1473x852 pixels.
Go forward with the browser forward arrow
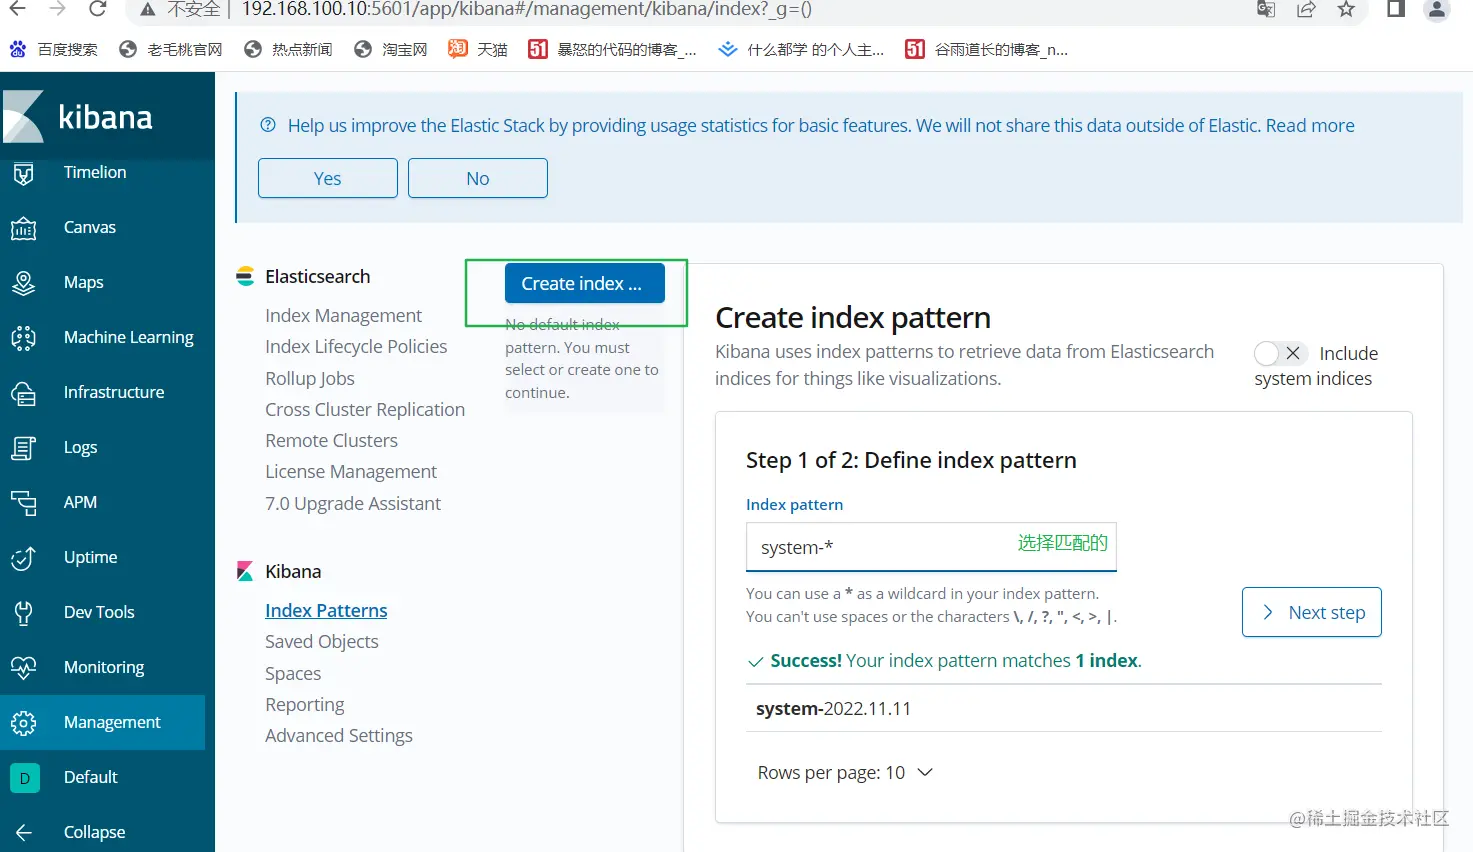[57, 9]
